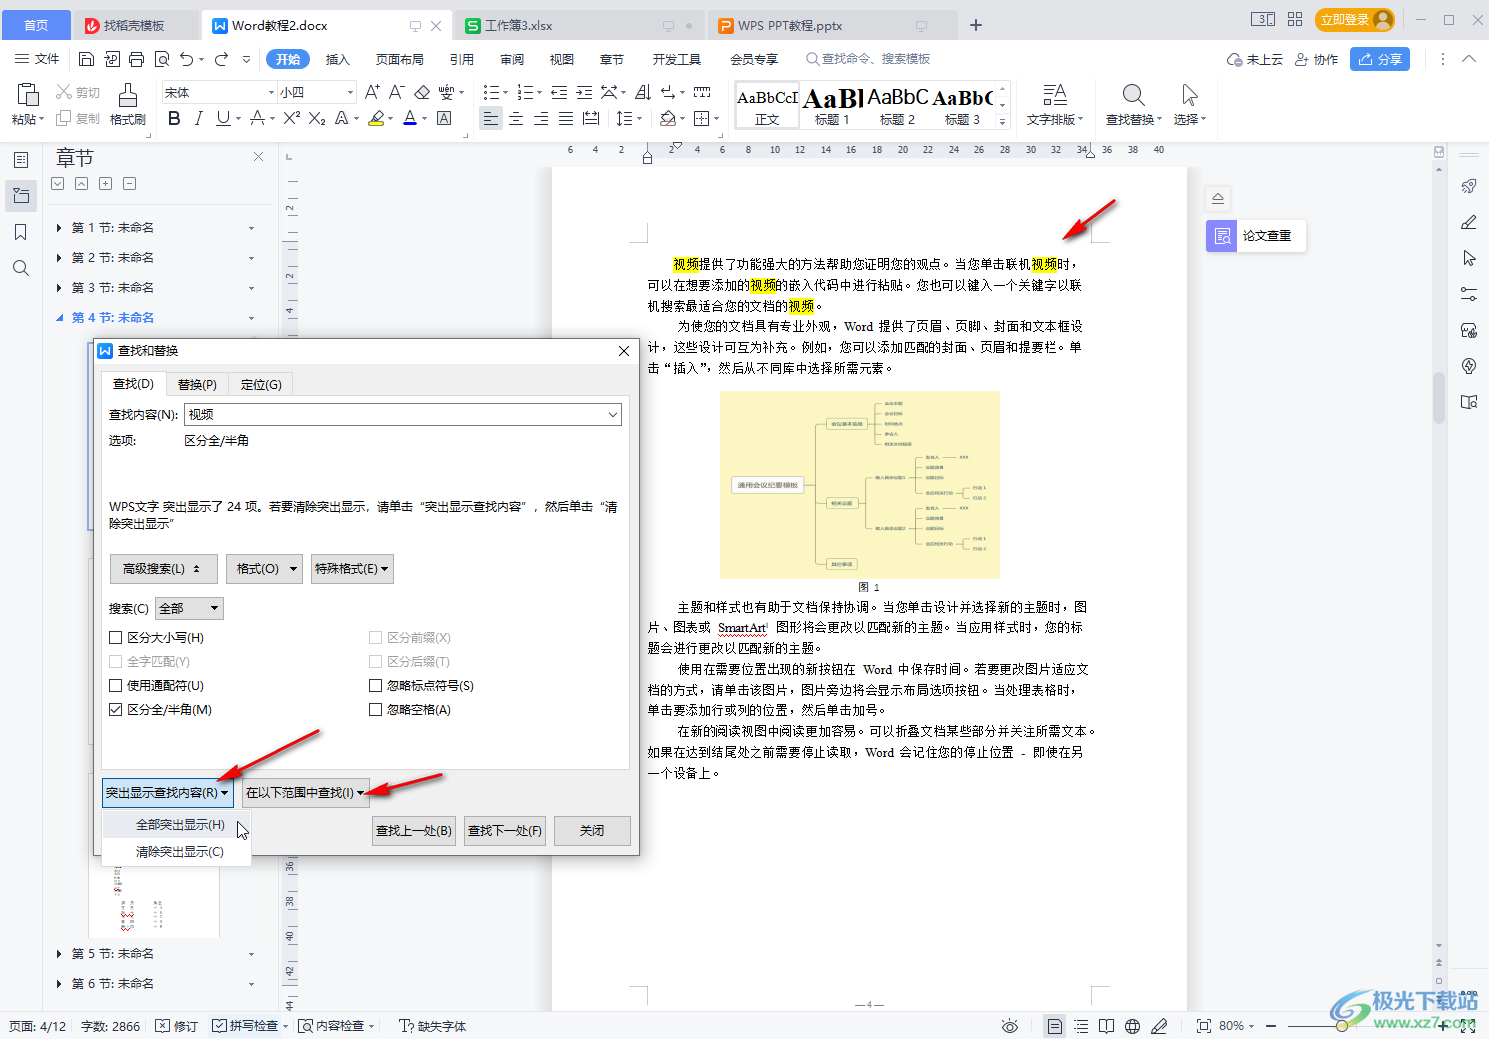The height and width of the screenshot is (1039, 1489).
Task: Open the Search direction dropdown
Action: 190,608
